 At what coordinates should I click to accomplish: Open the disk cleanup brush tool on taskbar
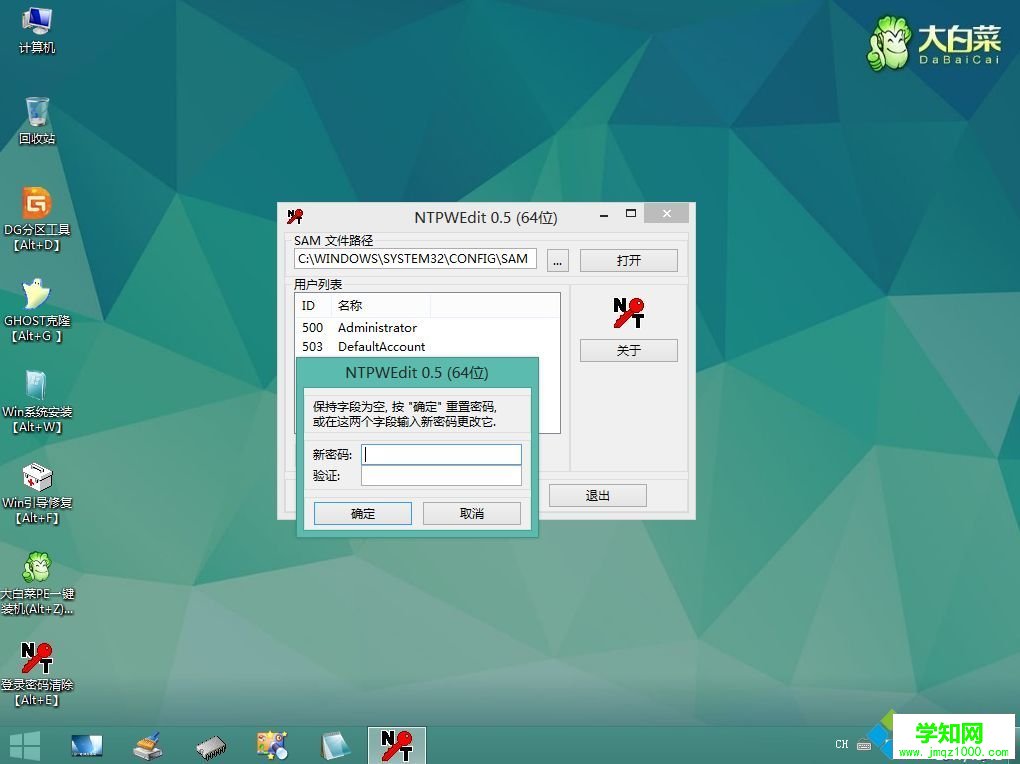tap(148, 744)
